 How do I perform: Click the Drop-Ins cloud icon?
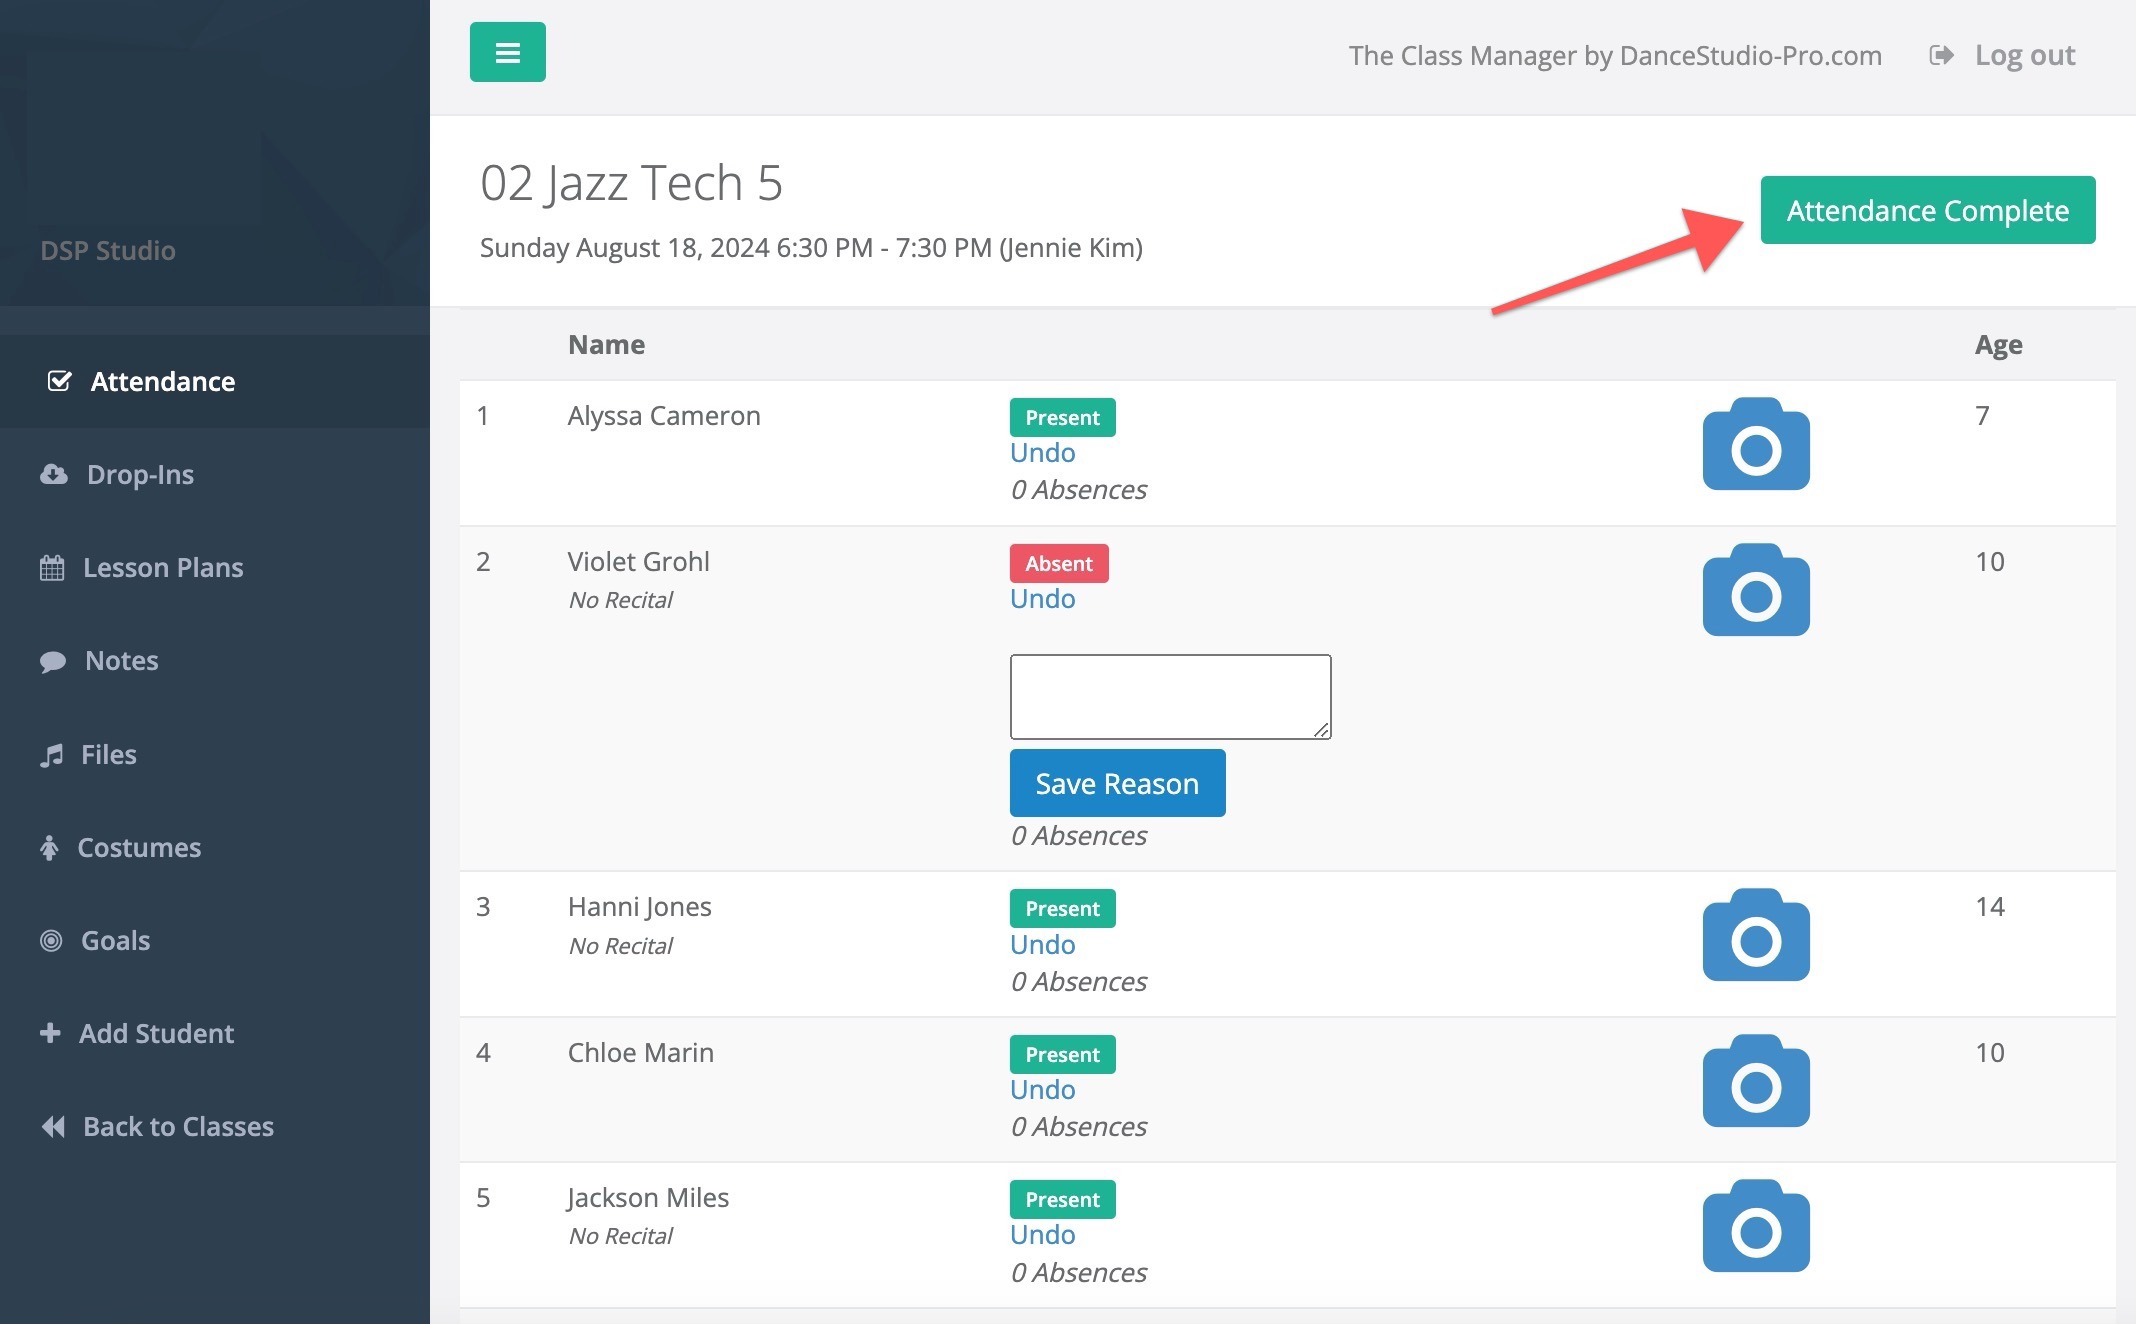click(54, 474)
